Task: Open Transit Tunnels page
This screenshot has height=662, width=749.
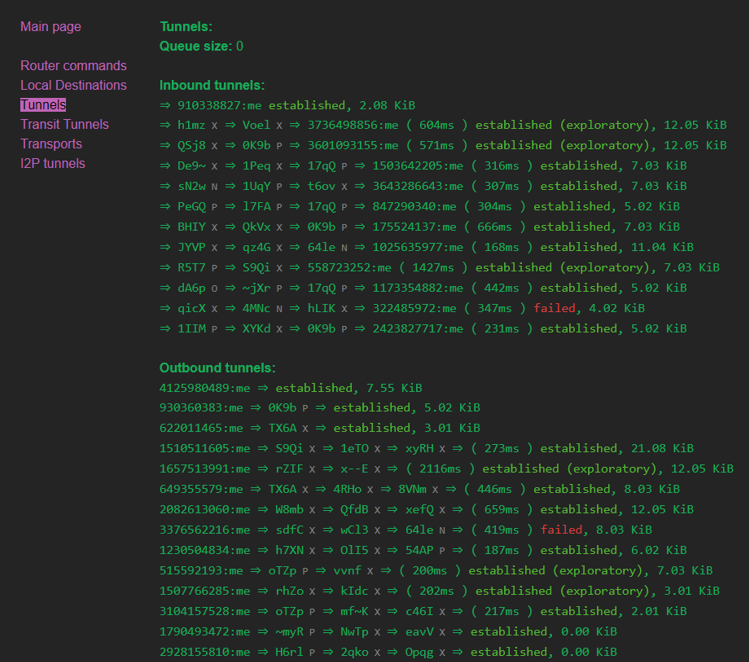Action: click(x=64, y=125)
